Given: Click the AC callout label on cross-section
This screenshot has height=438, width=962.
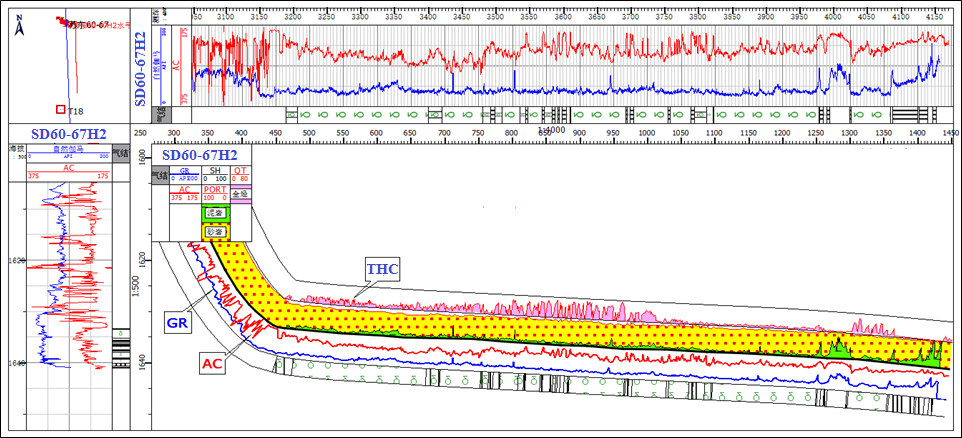Looking at the screenshot, I should [x=211, y=362].
